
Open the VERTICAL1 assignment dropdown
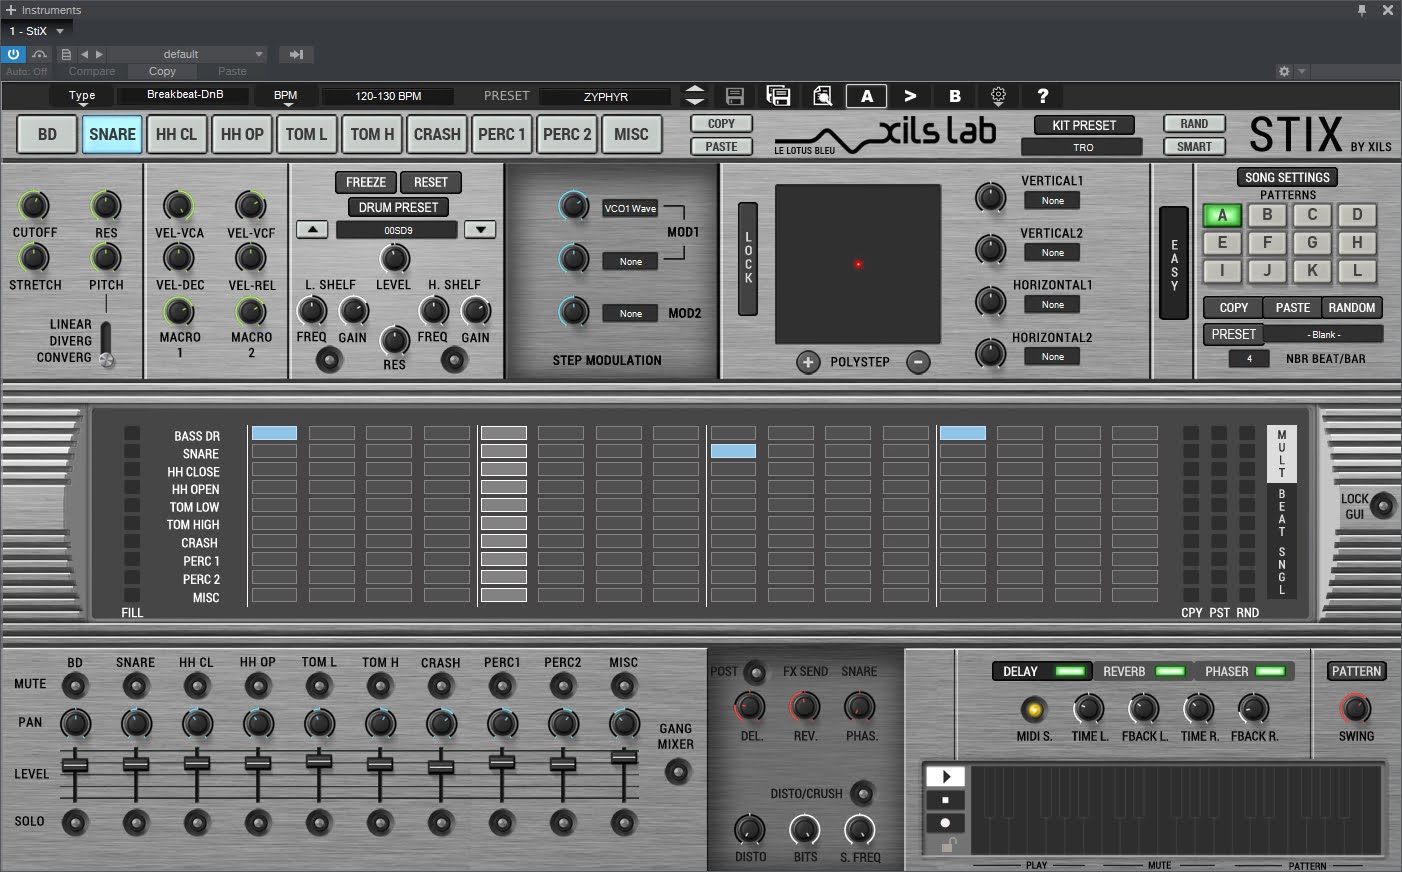click(x=1053, y=201)
